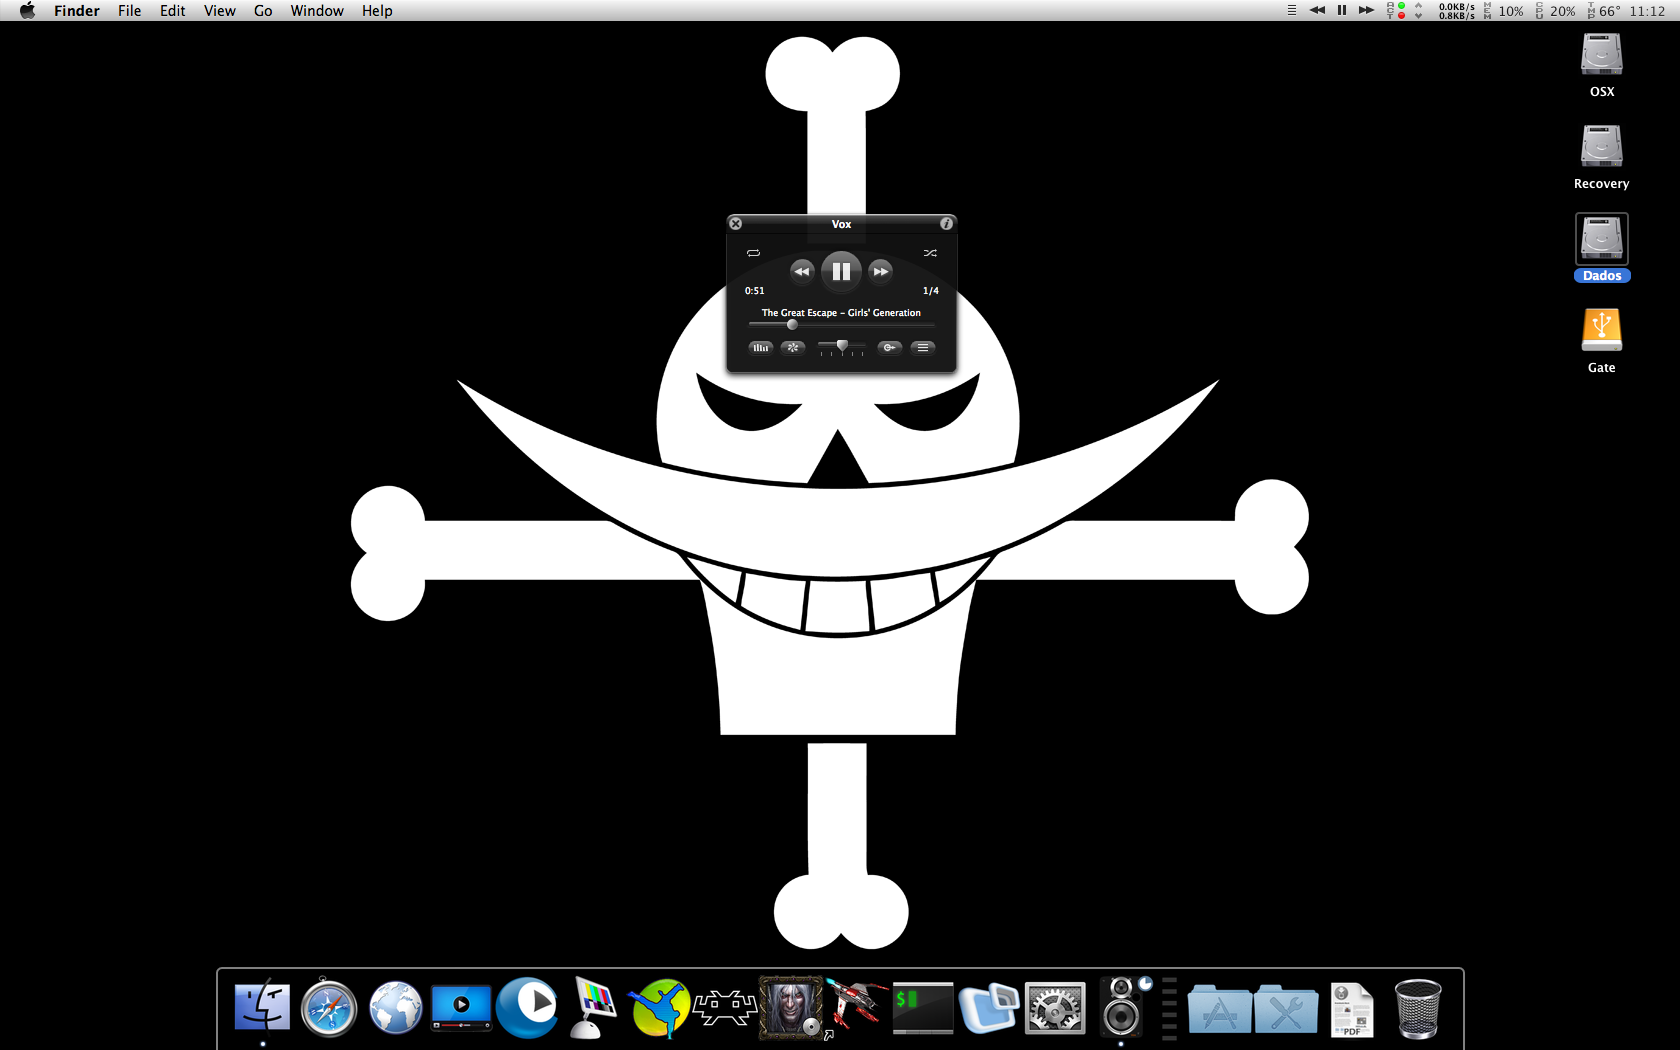Image resolution: width=1680 pixels, height=1050 pixels.
Task: Open the green dancer icon app in Dock
Action: (659, 1008)
